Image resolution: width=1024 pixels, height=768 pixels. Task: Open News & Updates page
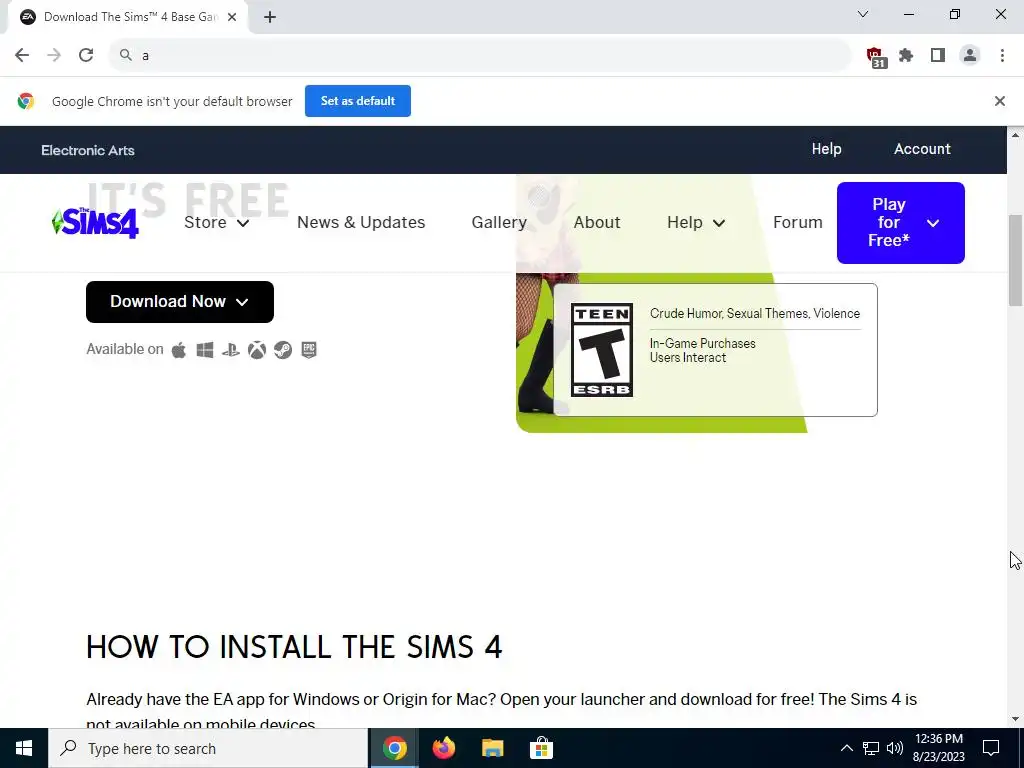click(x=360, y=223)
